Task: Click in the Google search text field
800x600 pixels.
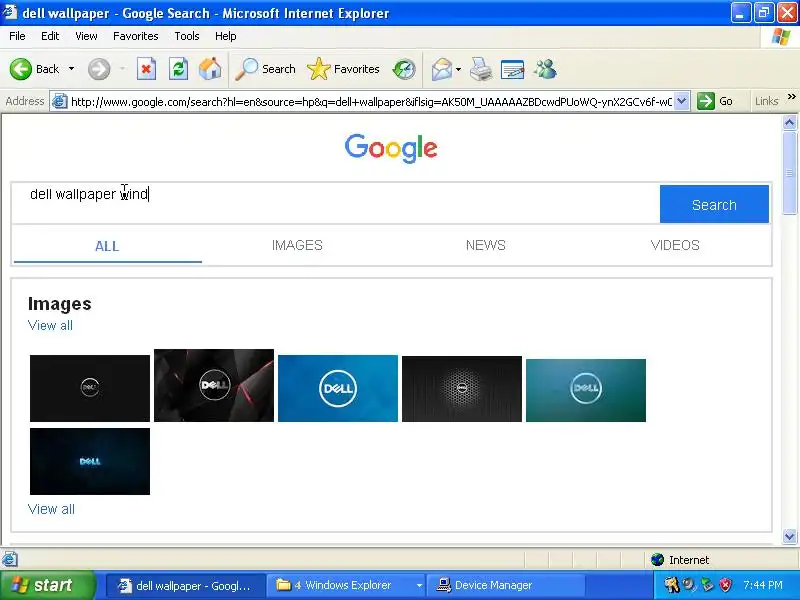Action: coord(336,204)
